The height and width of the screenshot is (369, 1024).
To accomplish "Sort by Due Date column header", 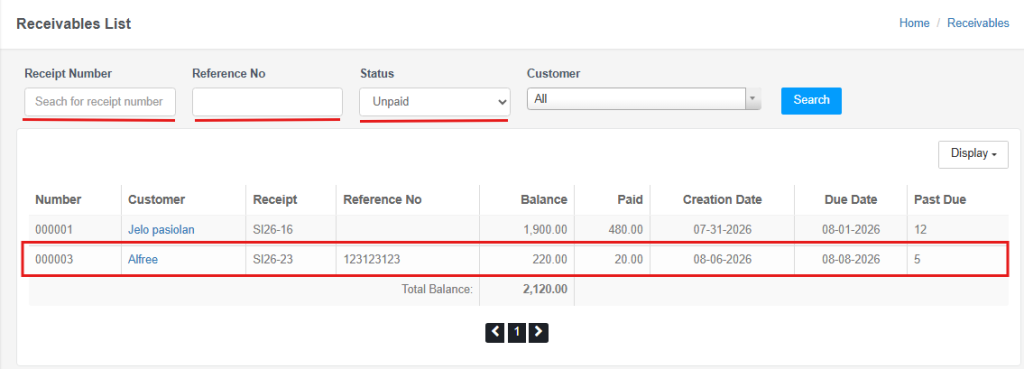I will [851, 200].
